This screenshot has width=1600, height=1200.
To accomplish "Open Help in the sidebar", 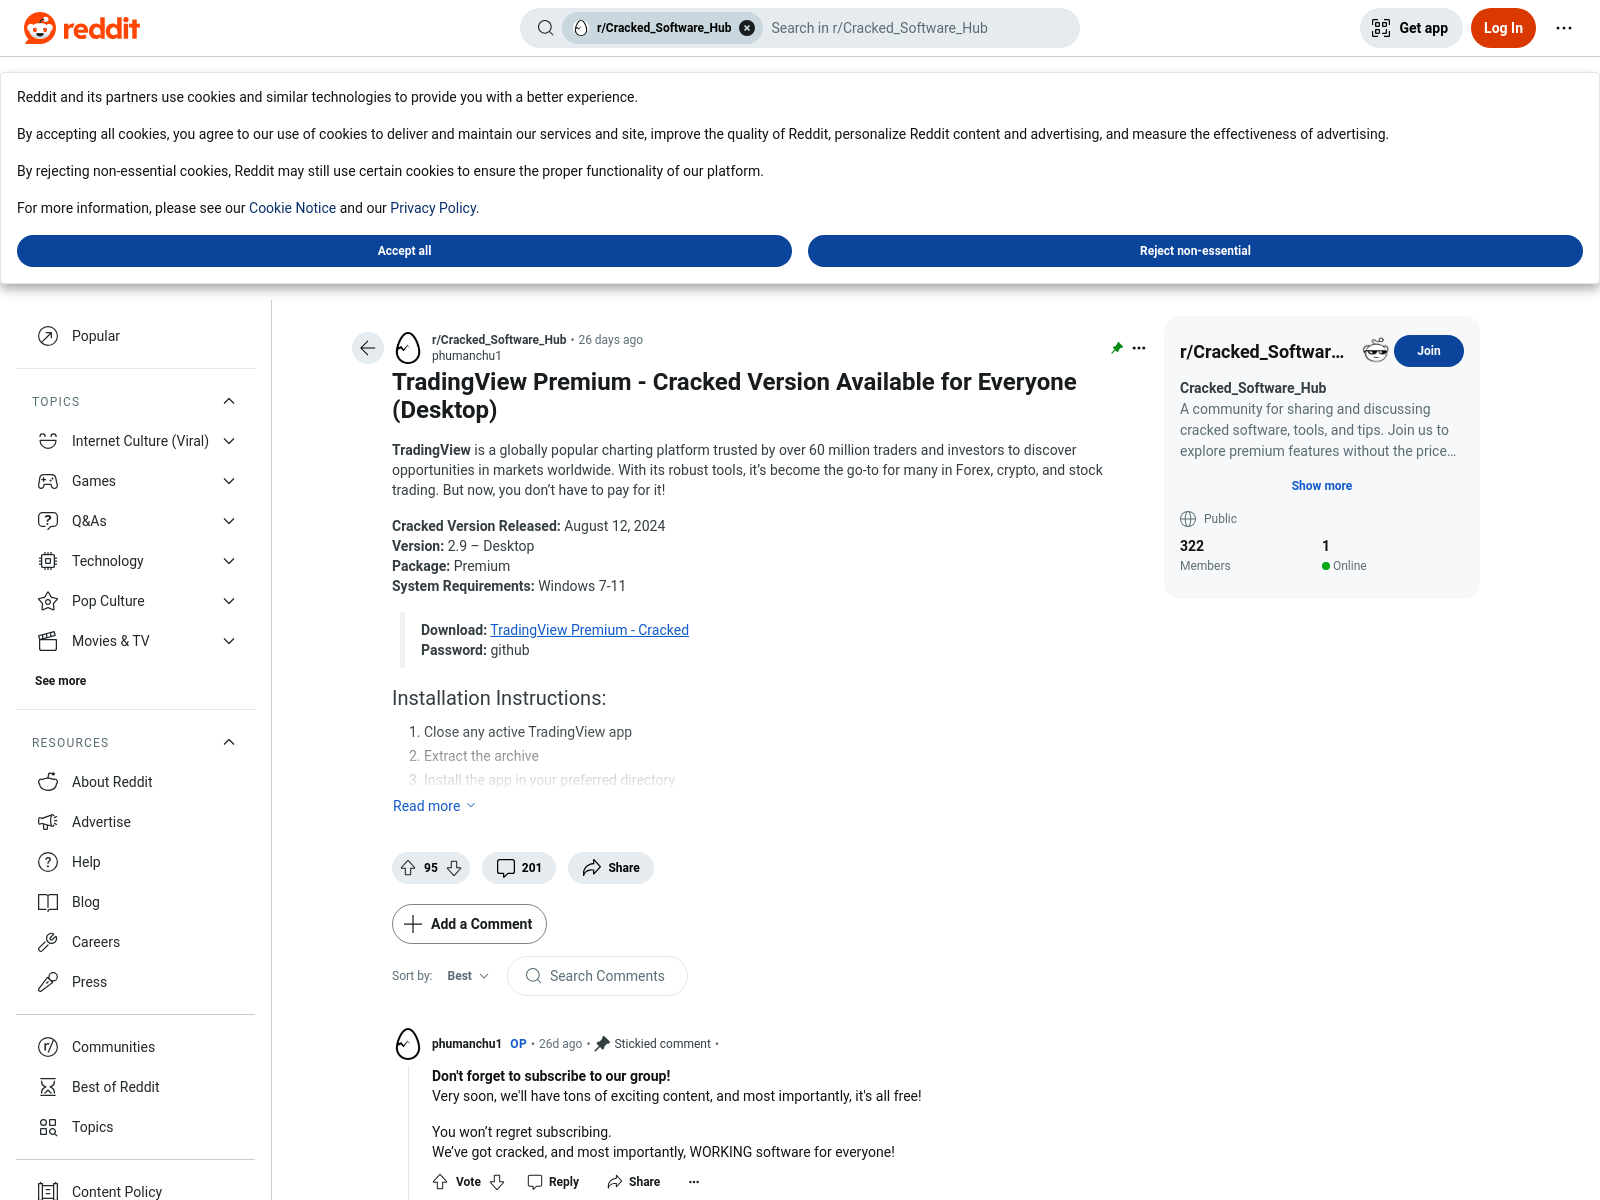I will pyautogui.click(x=135, y=862).
